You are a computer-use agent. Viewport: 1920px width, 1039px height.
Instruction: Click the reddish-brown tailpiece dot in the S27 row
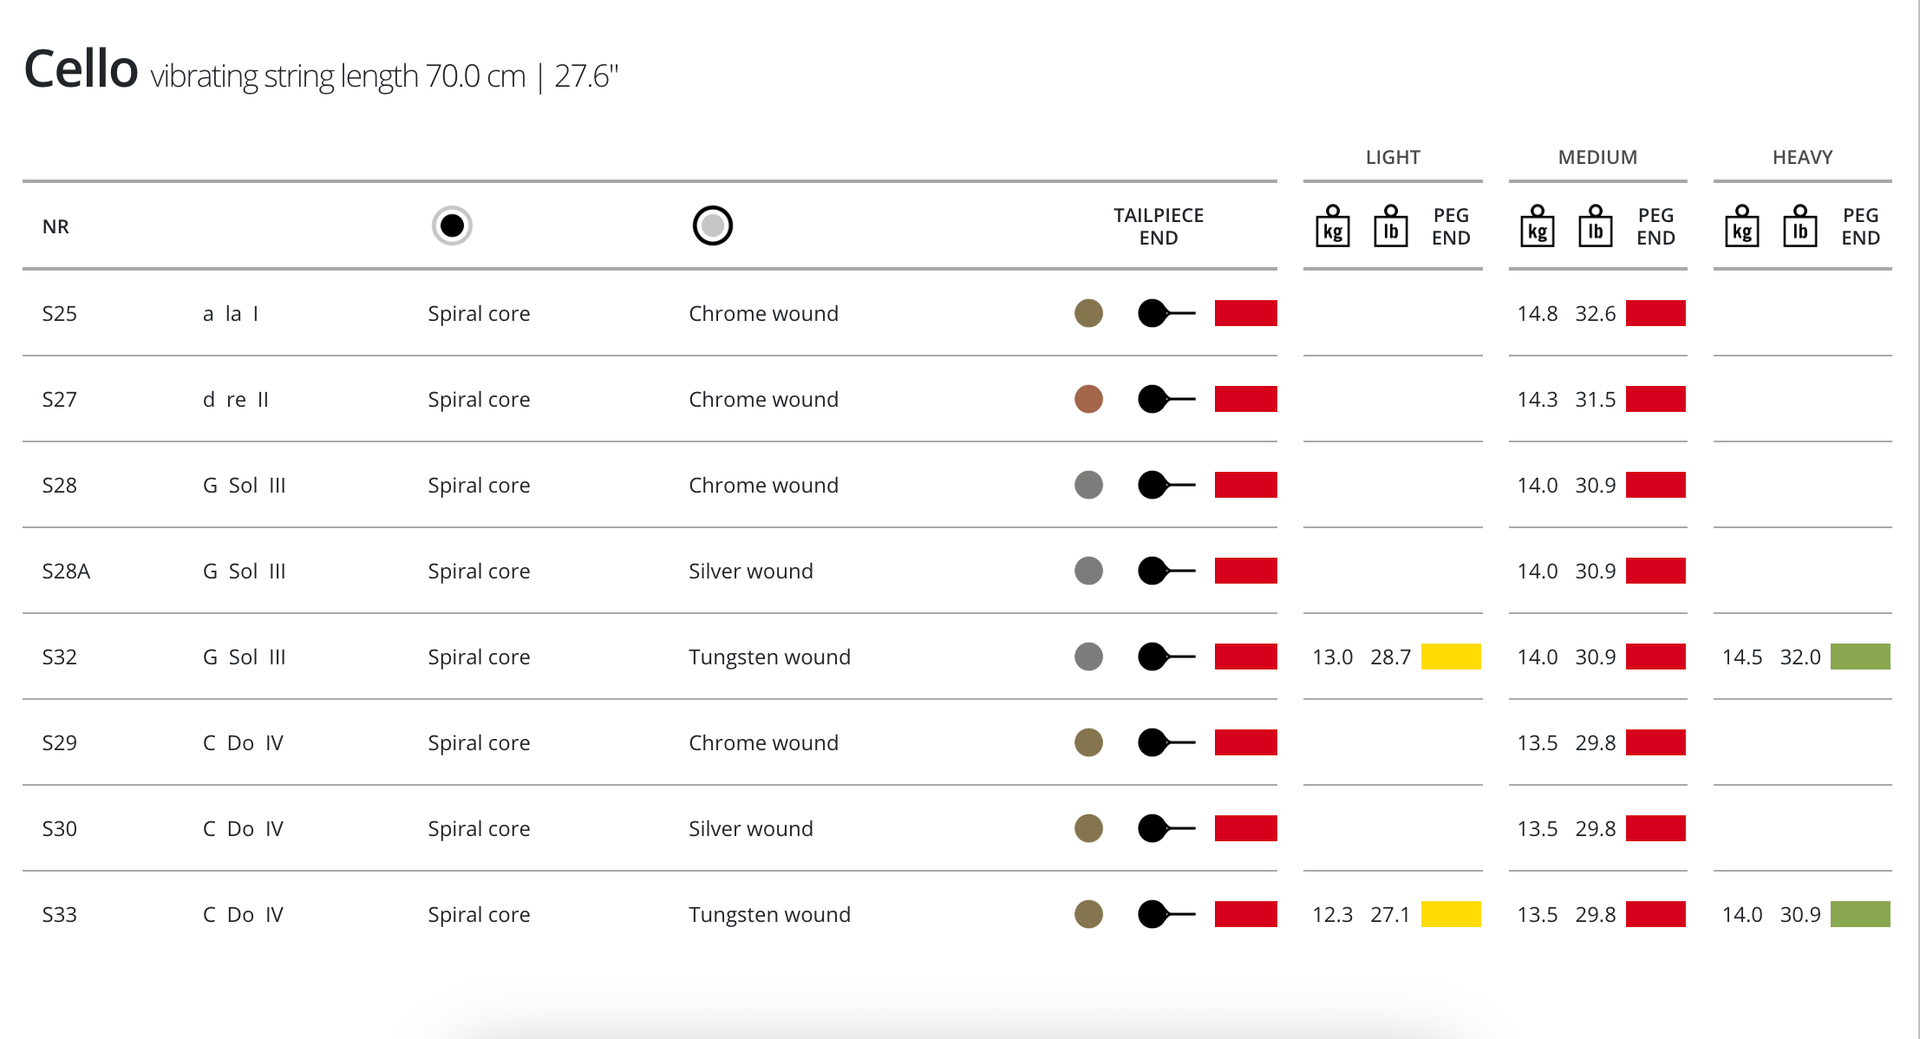coord(1088,399)
